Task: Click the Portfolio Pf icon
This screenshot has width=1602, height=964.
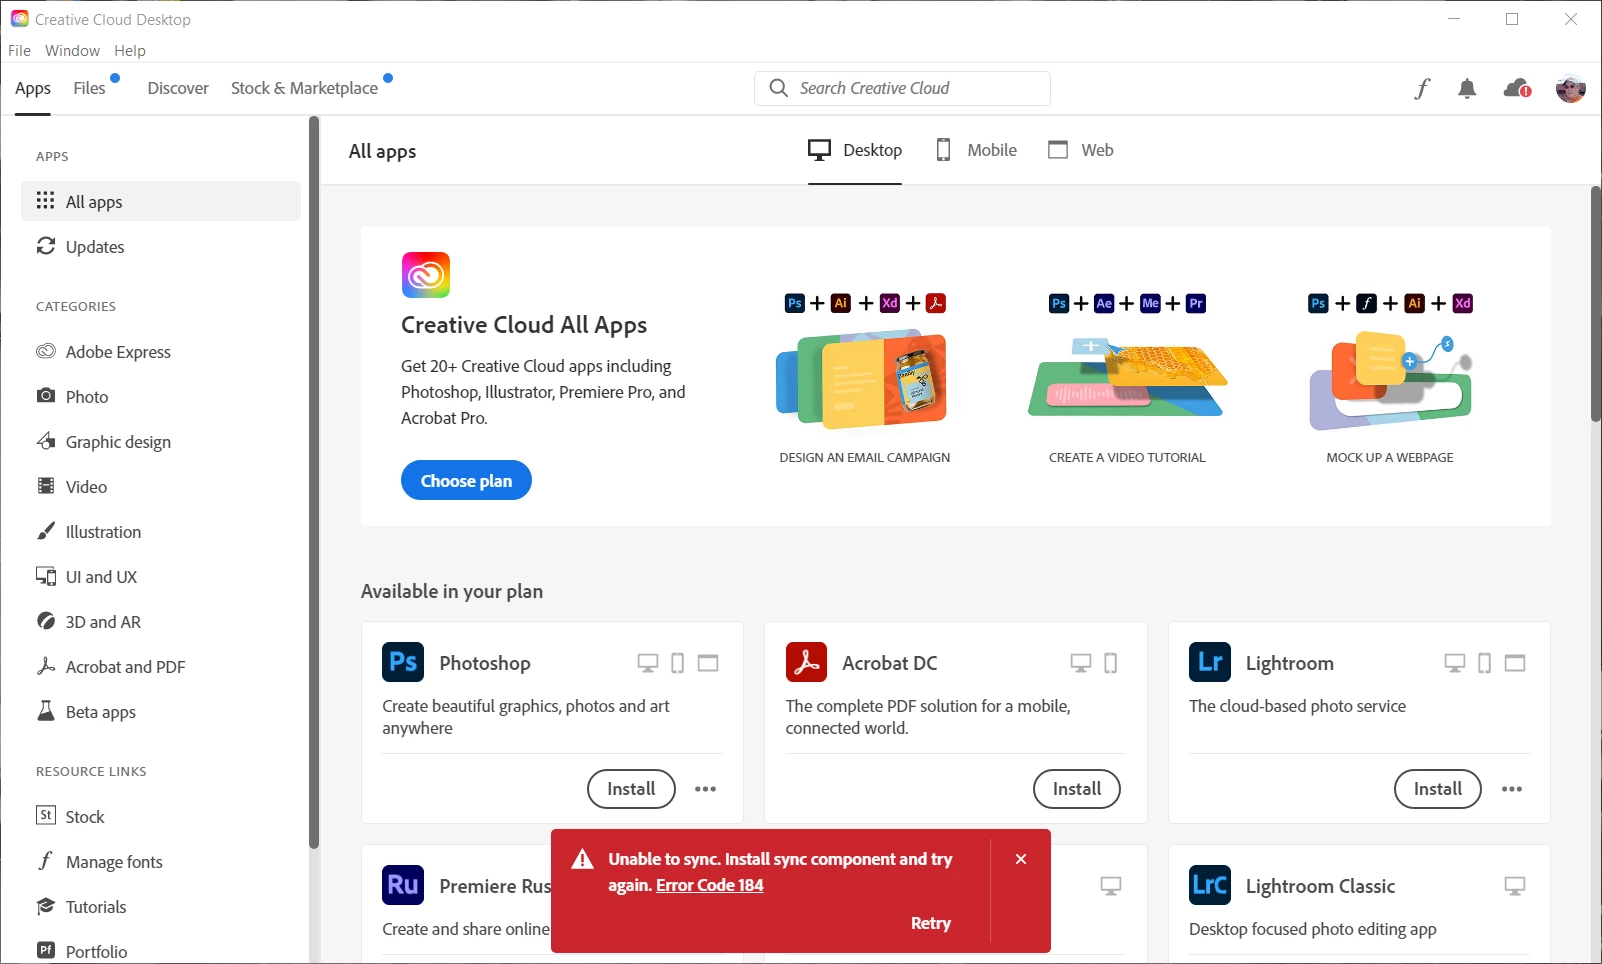Action: click(x=45, y=951)
